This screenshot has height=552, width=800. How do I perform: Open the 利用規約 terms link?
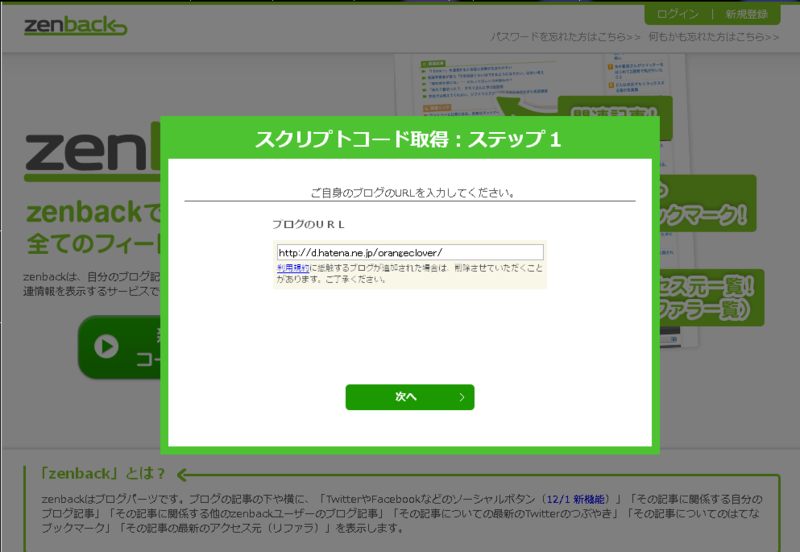pyautogui.click(x=293, y=268)
